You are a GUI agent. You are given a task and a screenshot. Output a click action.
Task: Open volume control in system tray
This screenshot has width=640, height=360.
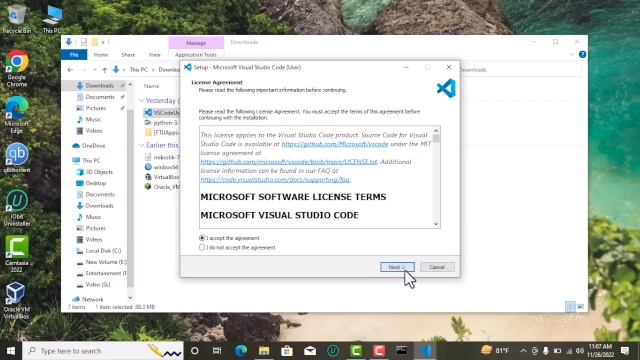tap(580, 351)
